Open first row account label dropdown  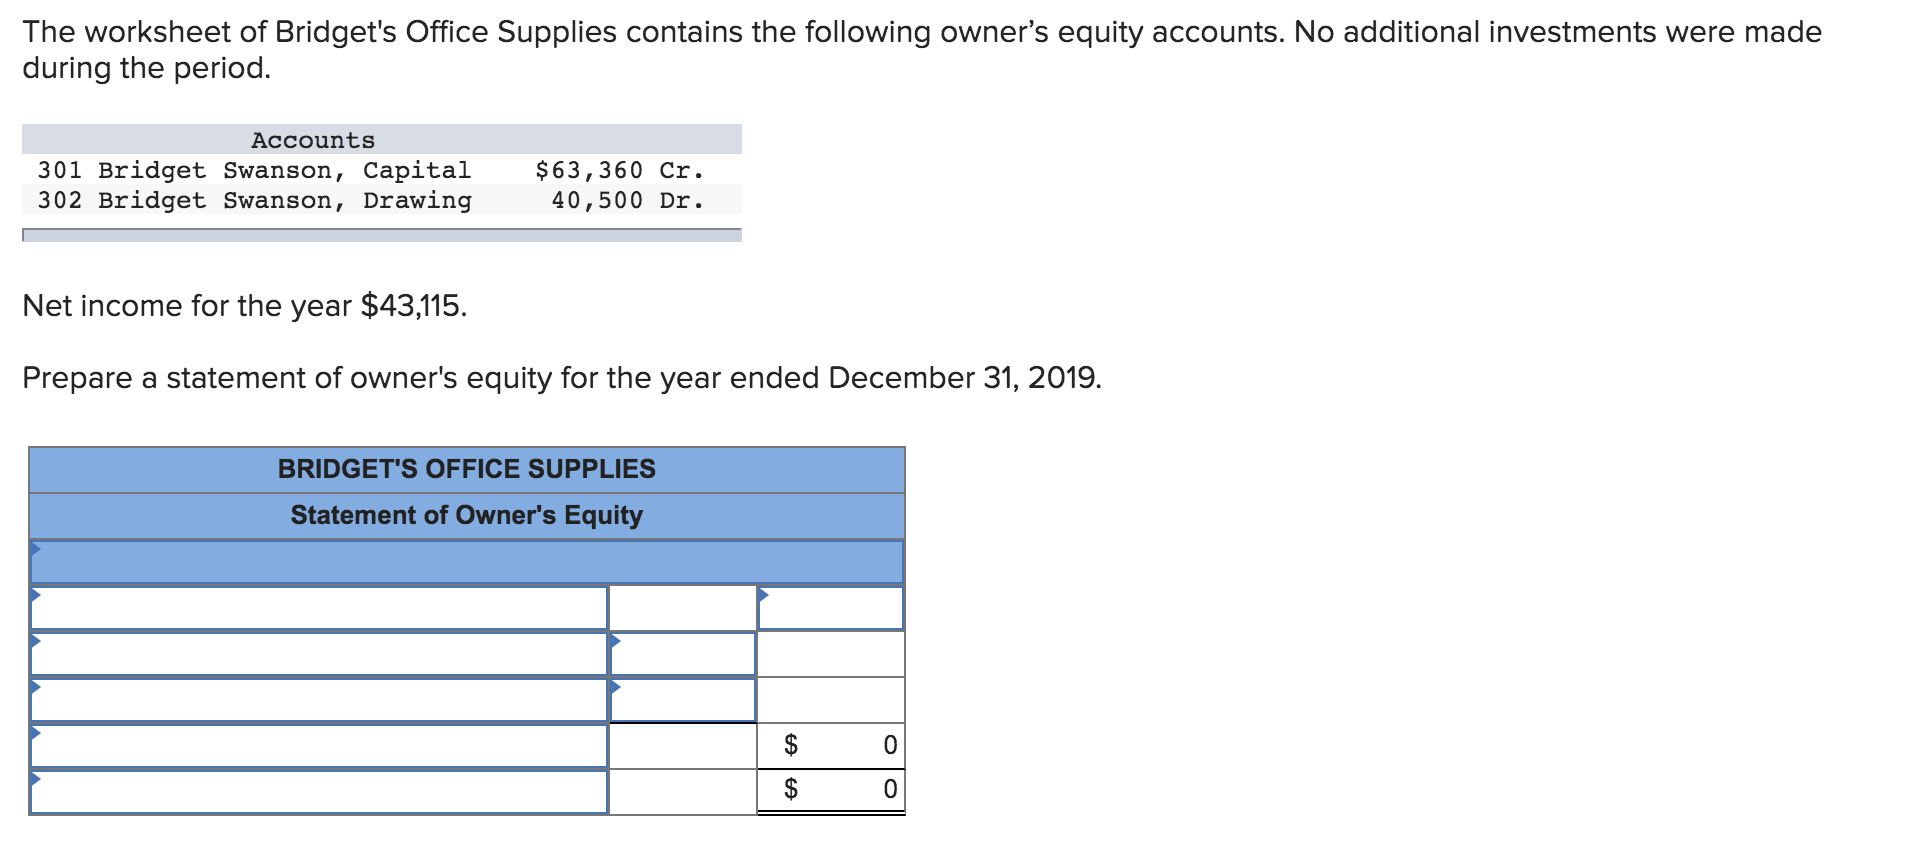(x=318, y=608)
